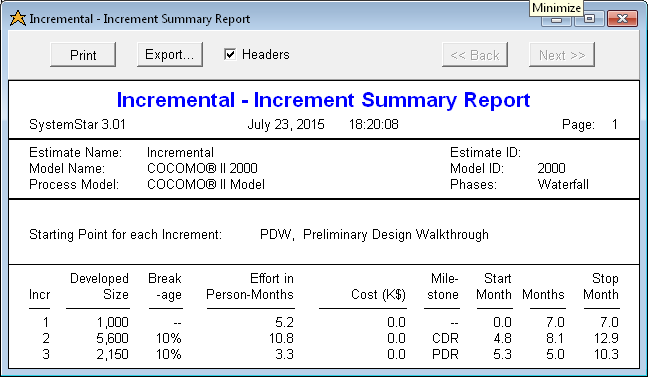Screen dimensions: 648x377
Task: Minimize the report window
Action: pos(557,19)
